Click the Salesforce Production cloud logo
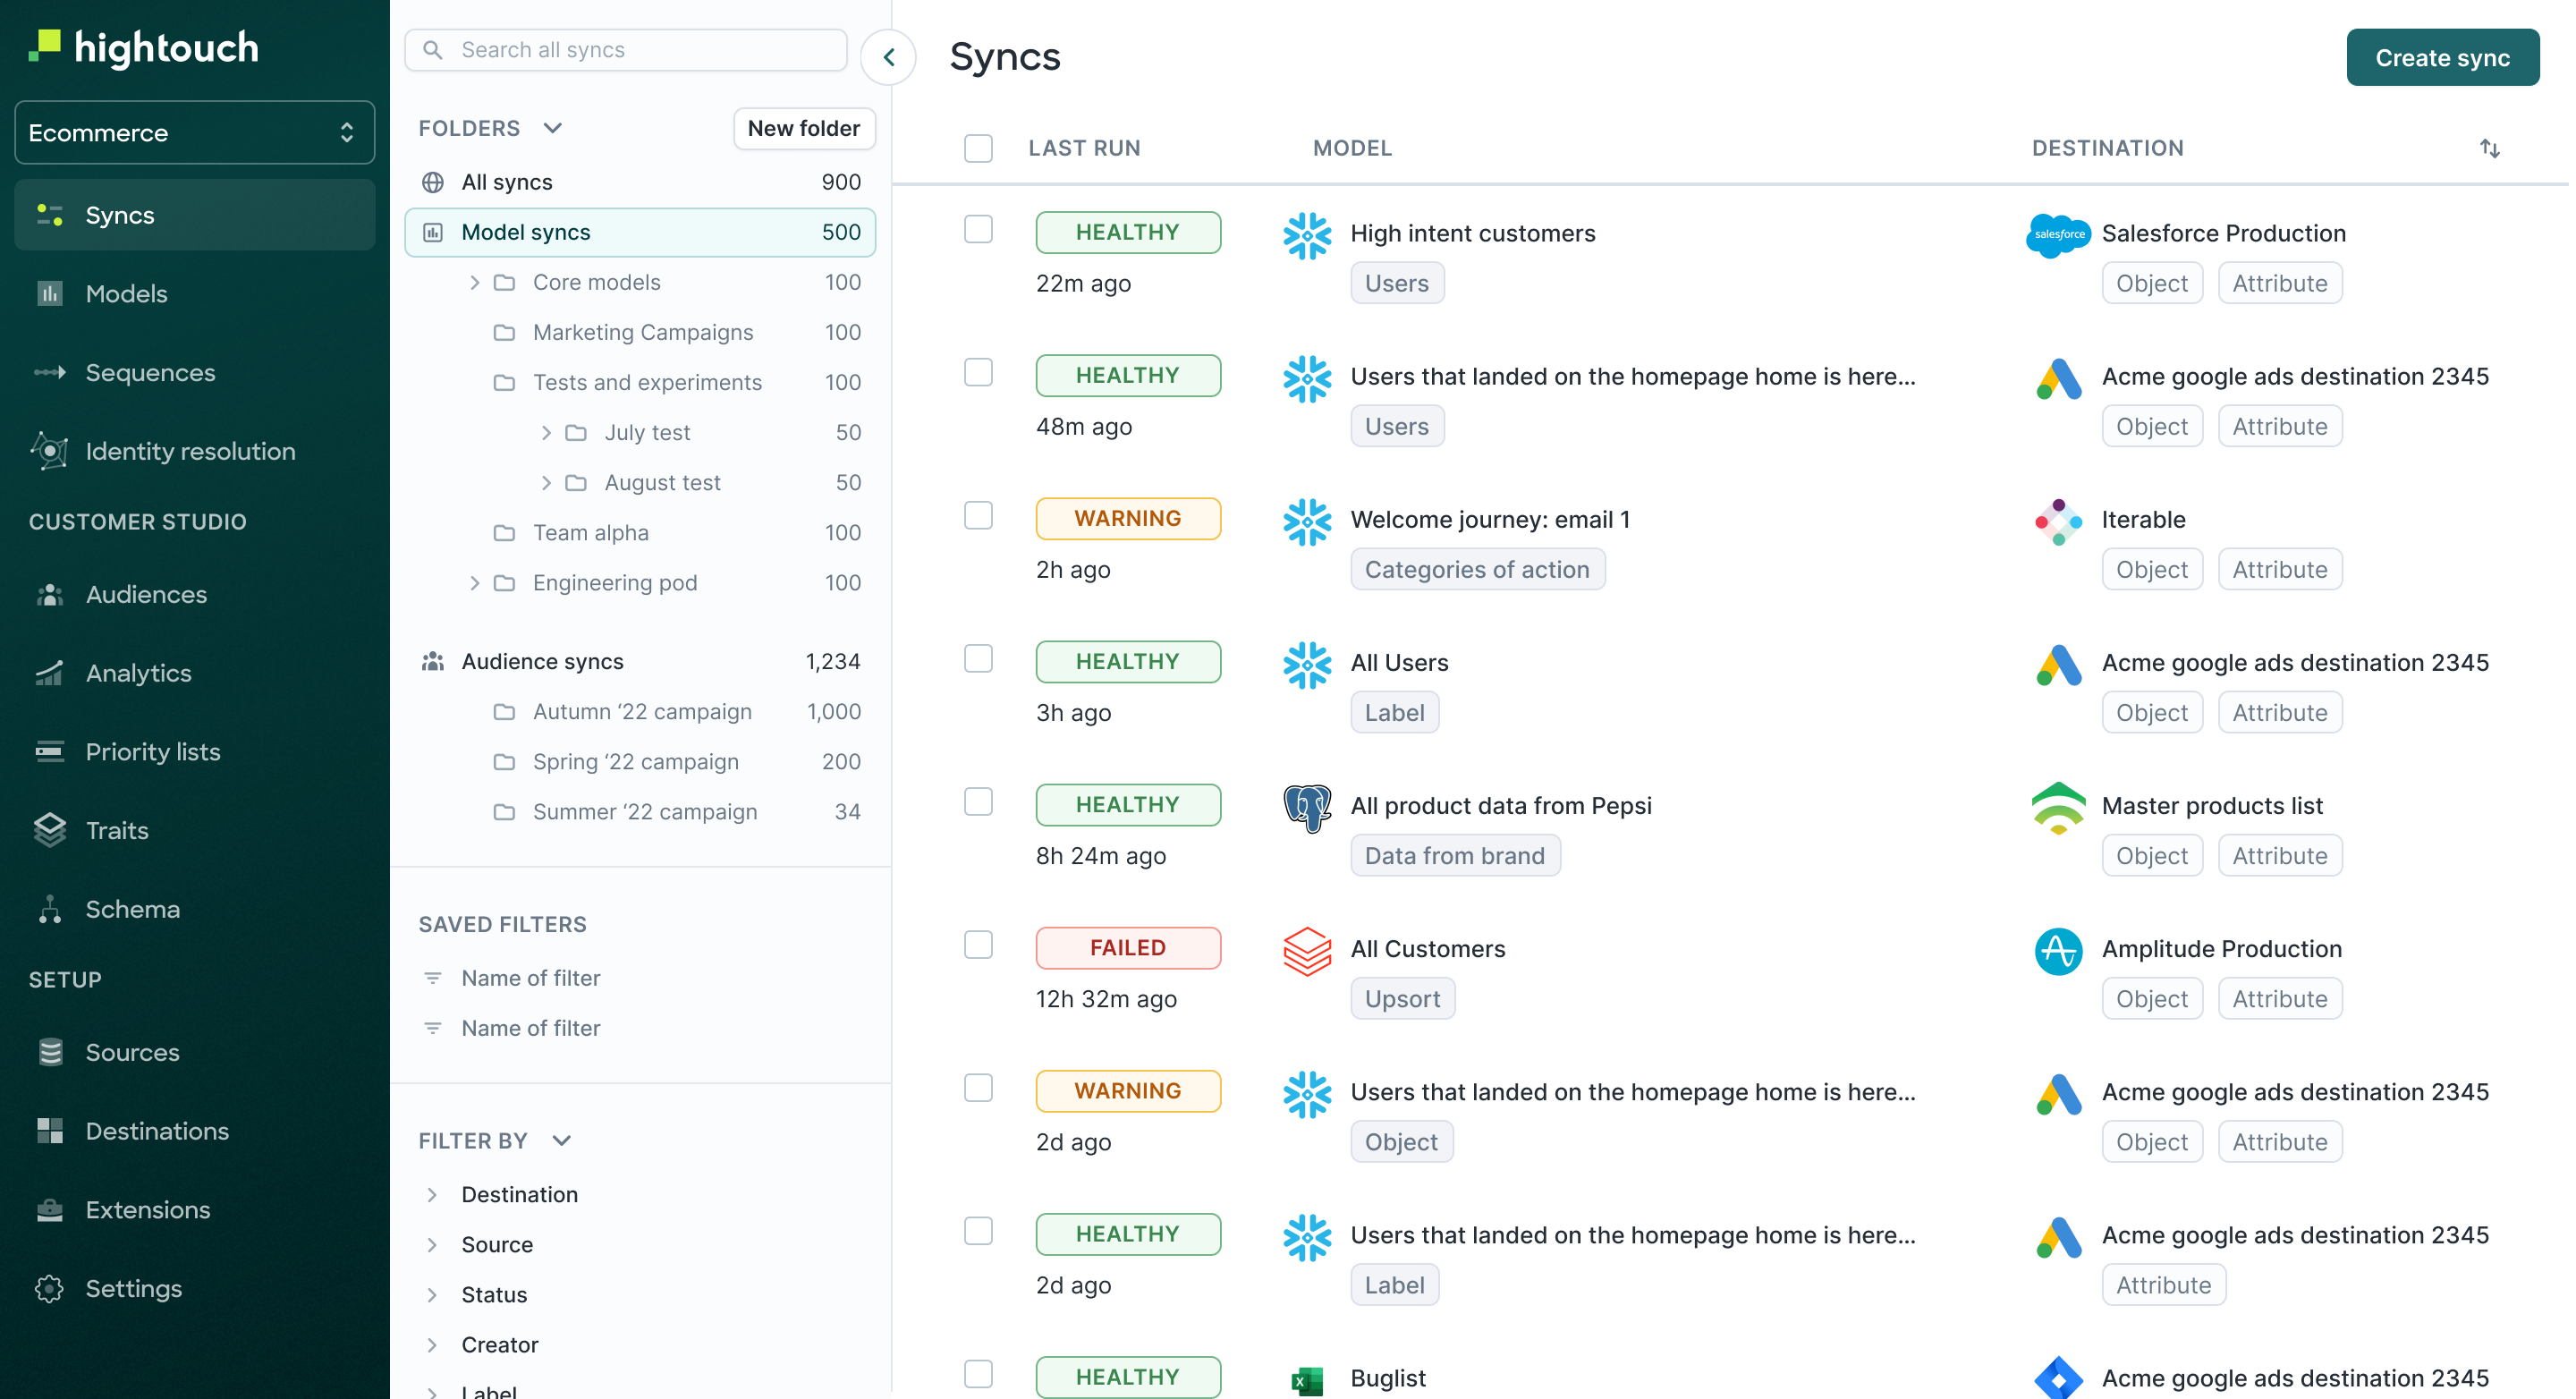The width and height of the screenshot is (2576, 1399). (x=2057, y=234)
